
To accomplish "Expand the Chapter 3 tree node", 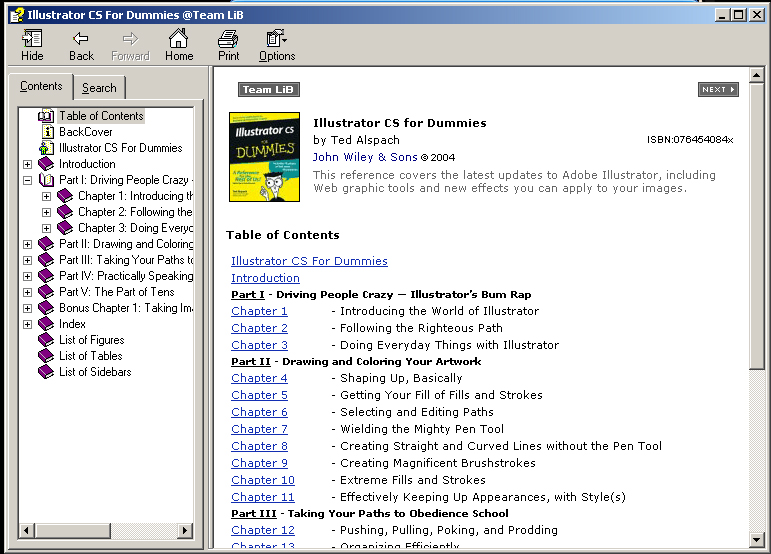I will pyautogui.click(x=46, y=229).
